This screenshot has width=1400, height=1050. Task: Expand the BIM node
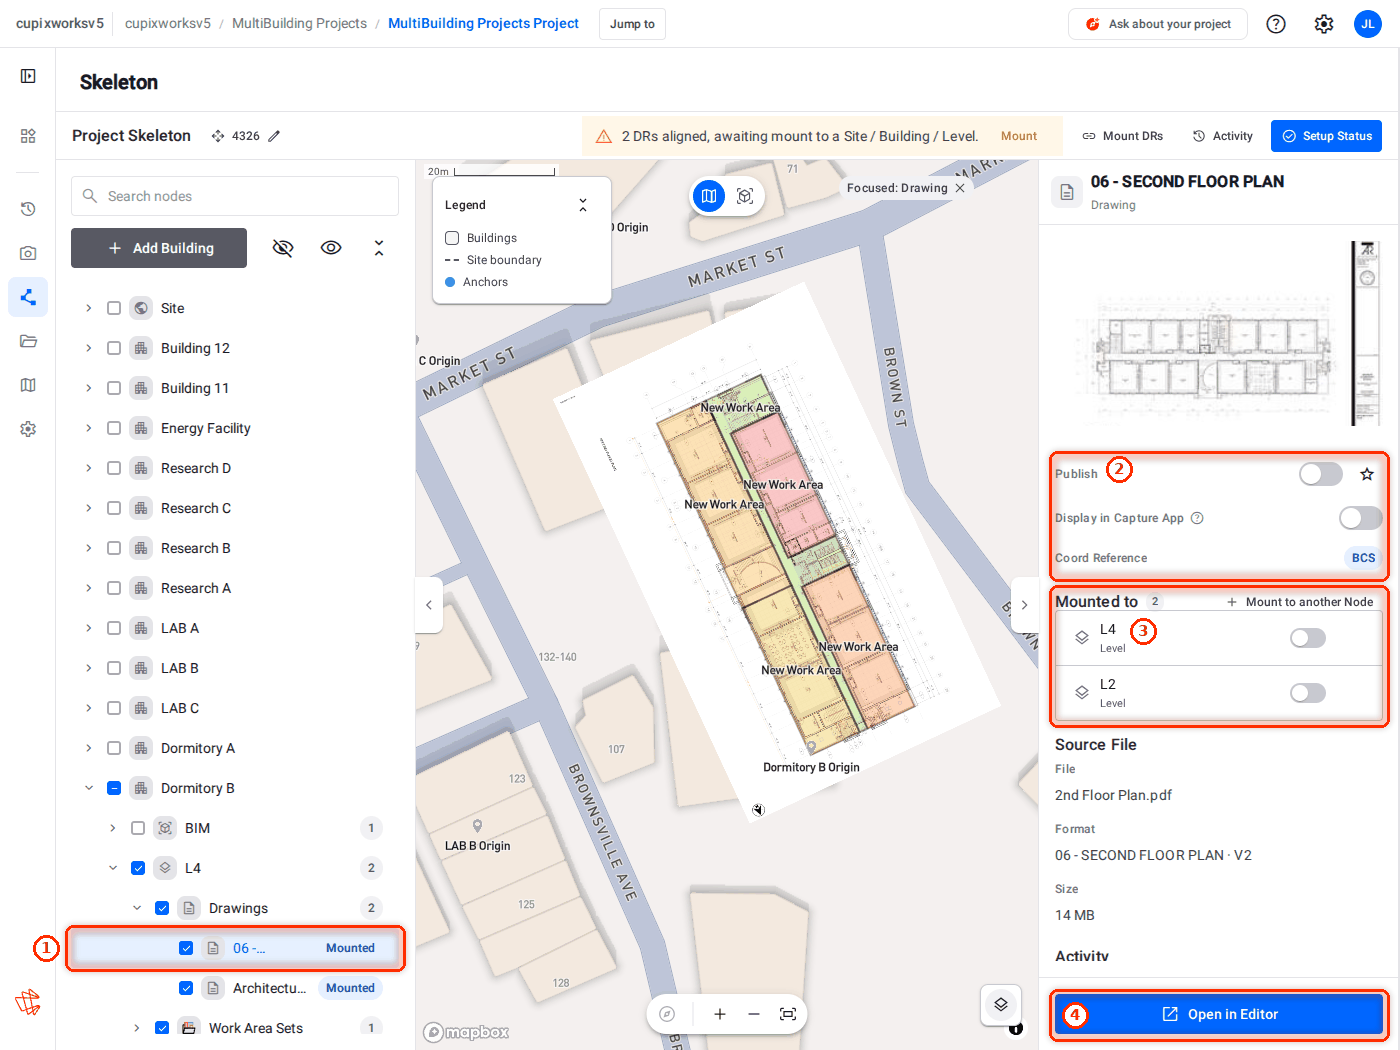pyautogui.click(x=113, y=828)
